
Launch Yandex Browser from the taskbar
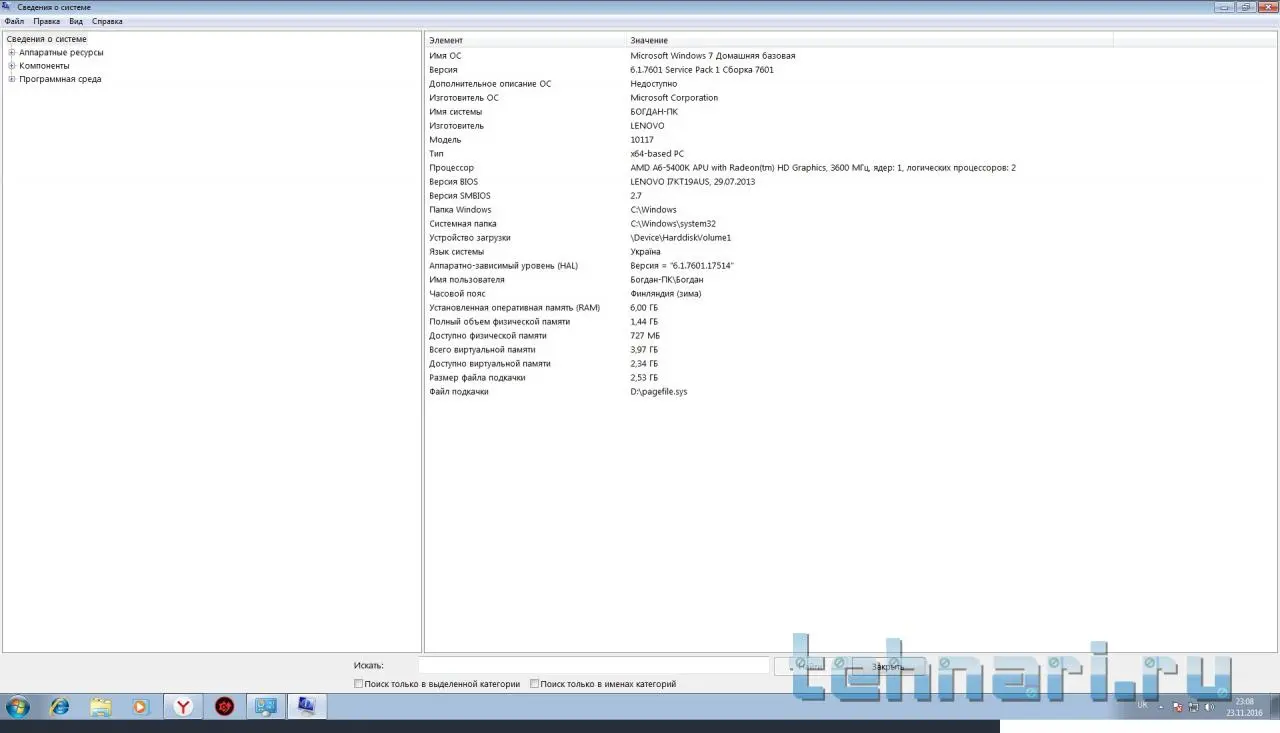click(x=184, y=707)
